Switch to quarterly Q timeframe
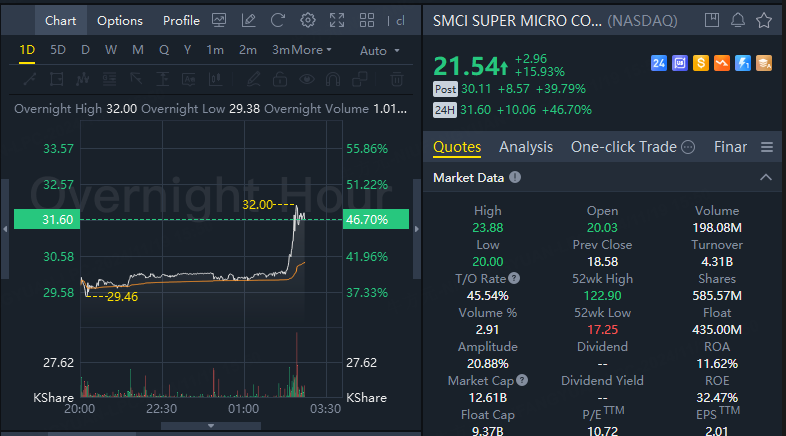 pos(164,50)
